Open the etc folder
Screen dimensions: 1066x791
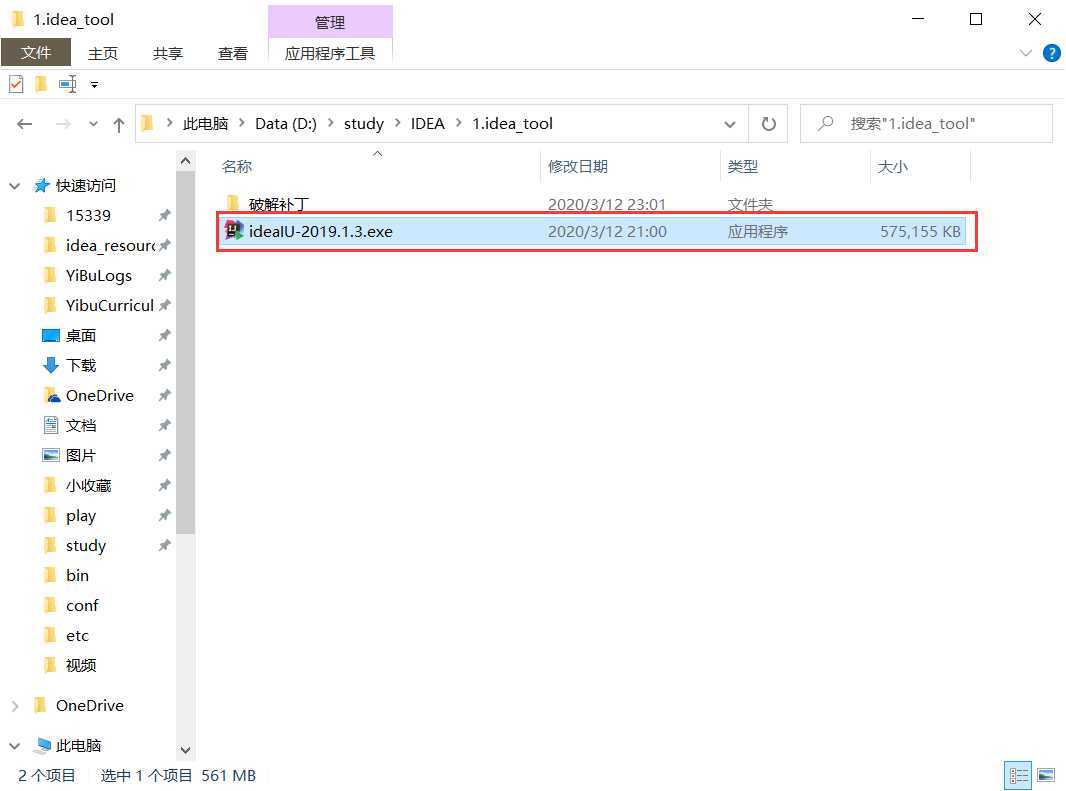(77, 635)
